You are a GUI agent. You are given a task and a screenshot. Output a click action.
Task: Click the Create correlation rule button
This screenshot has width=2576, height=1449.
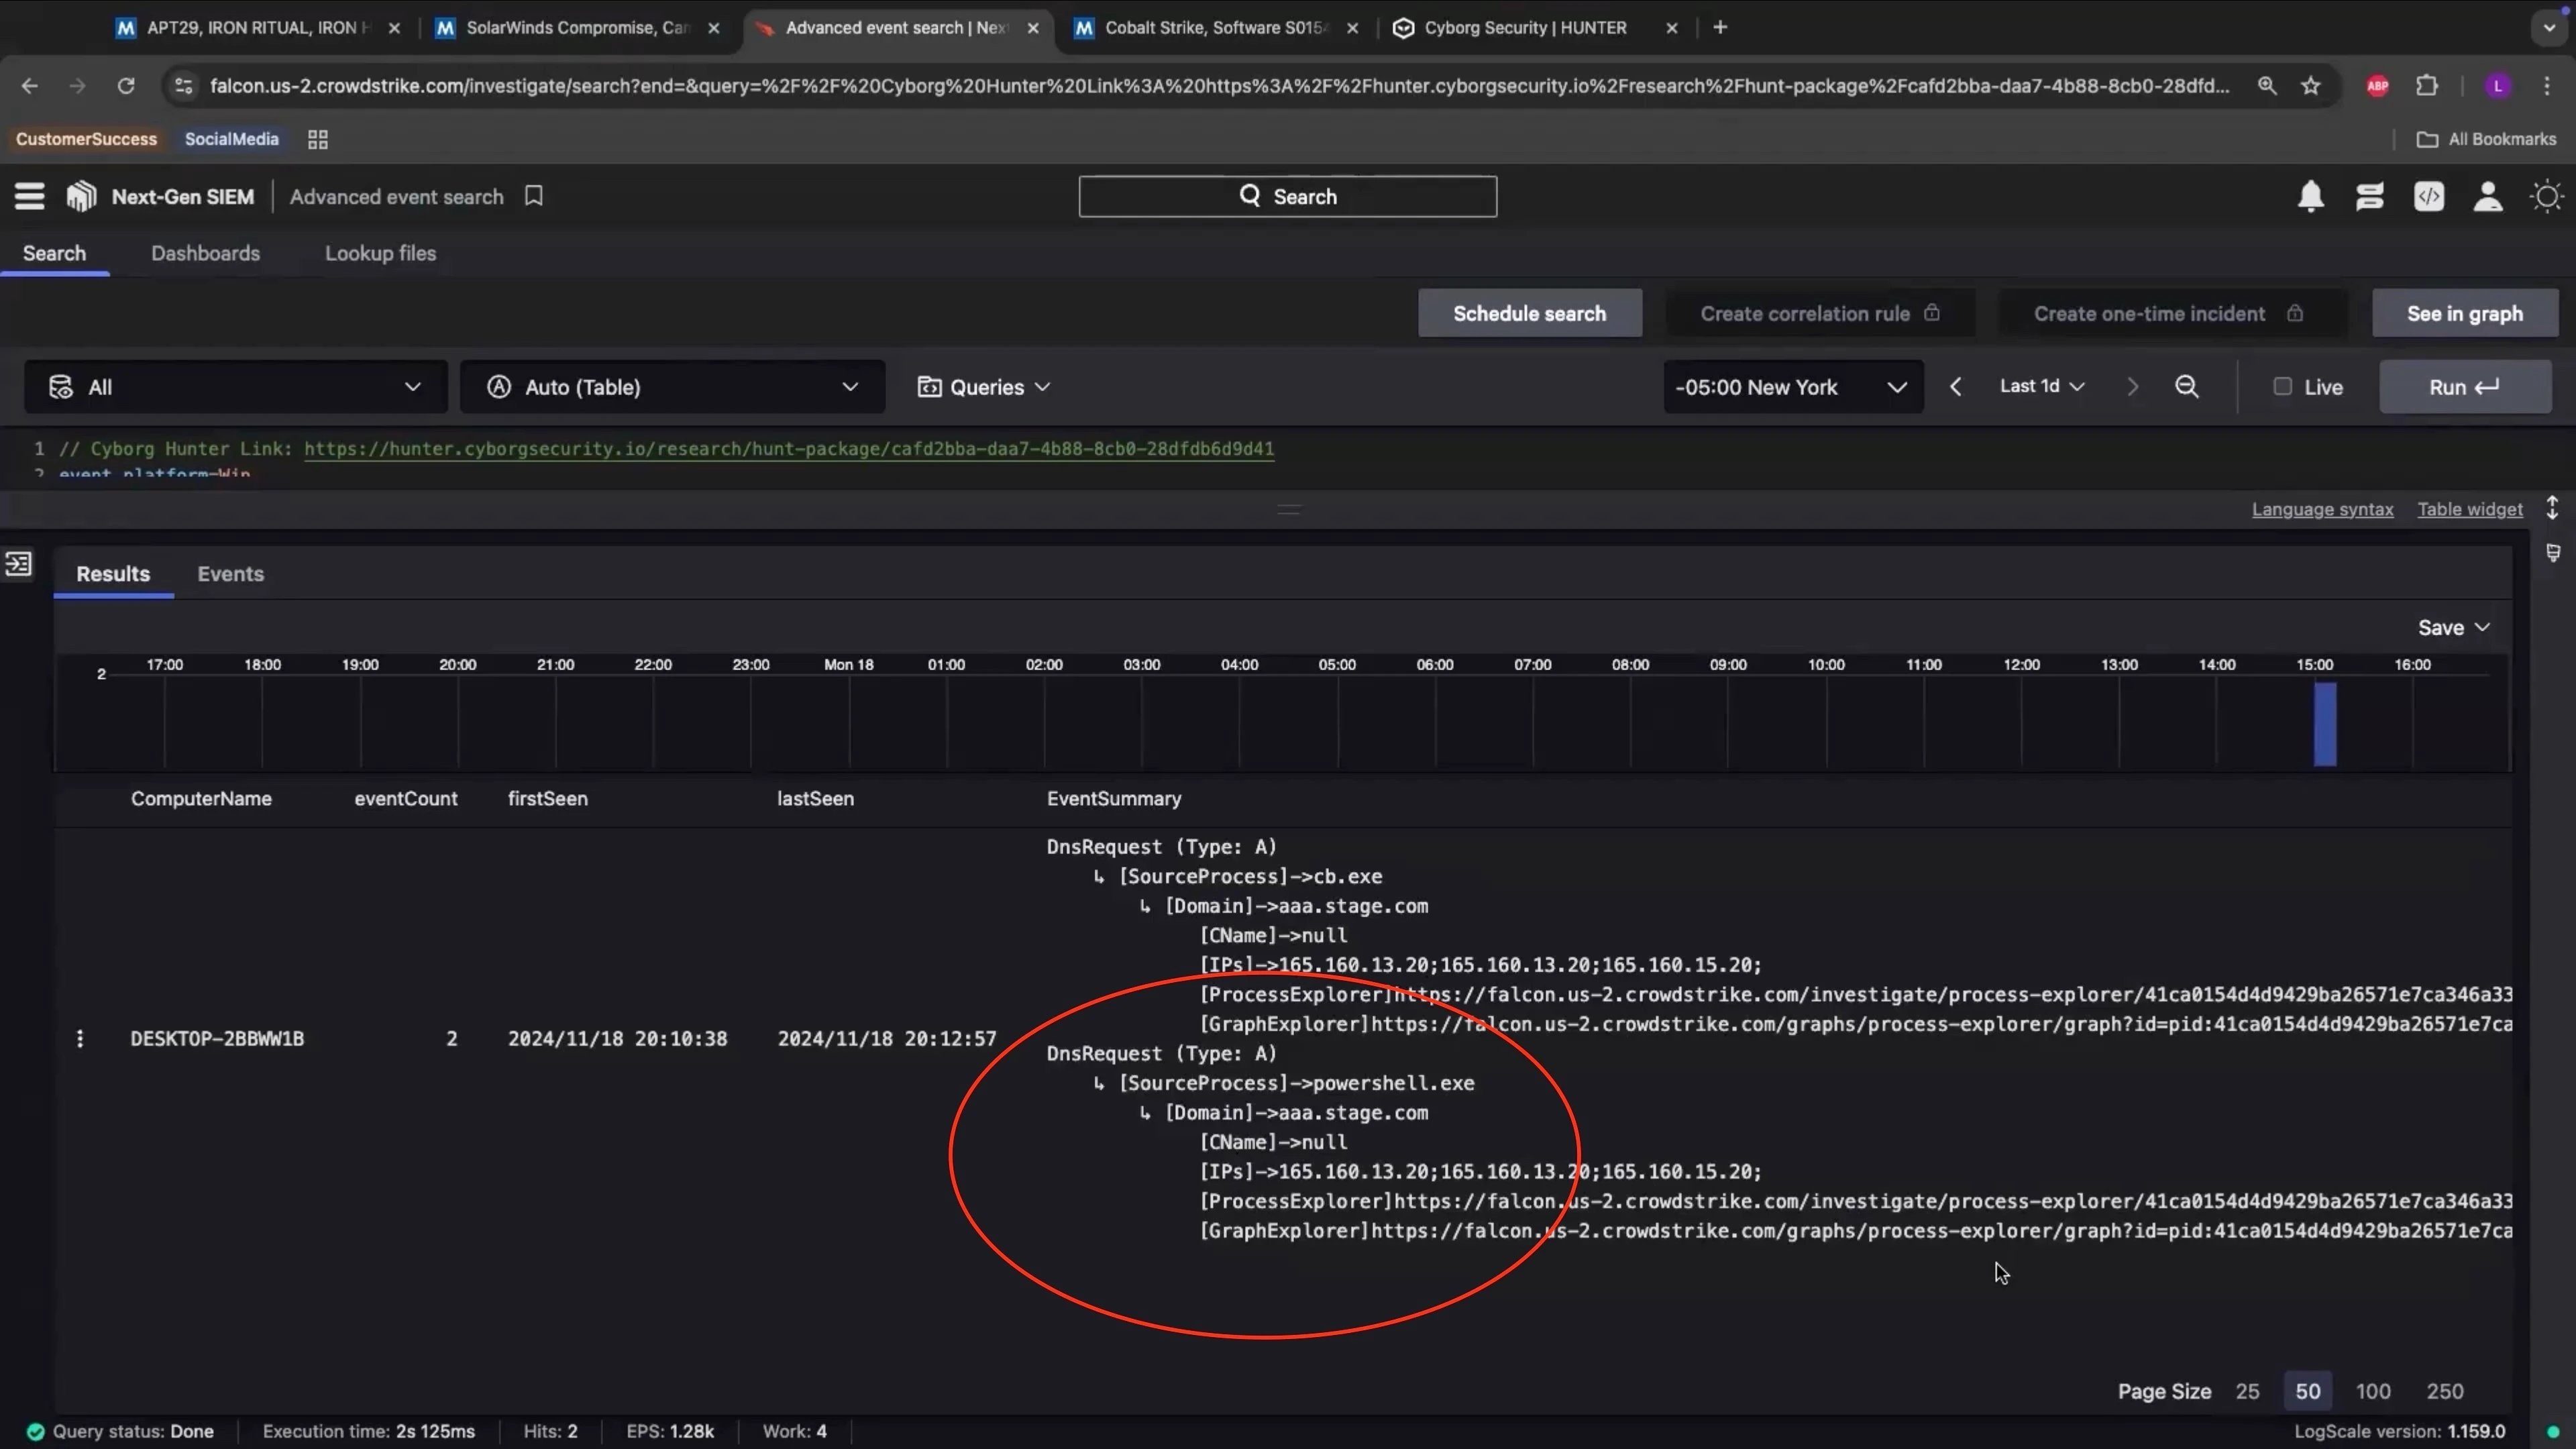click(1819, 313)
